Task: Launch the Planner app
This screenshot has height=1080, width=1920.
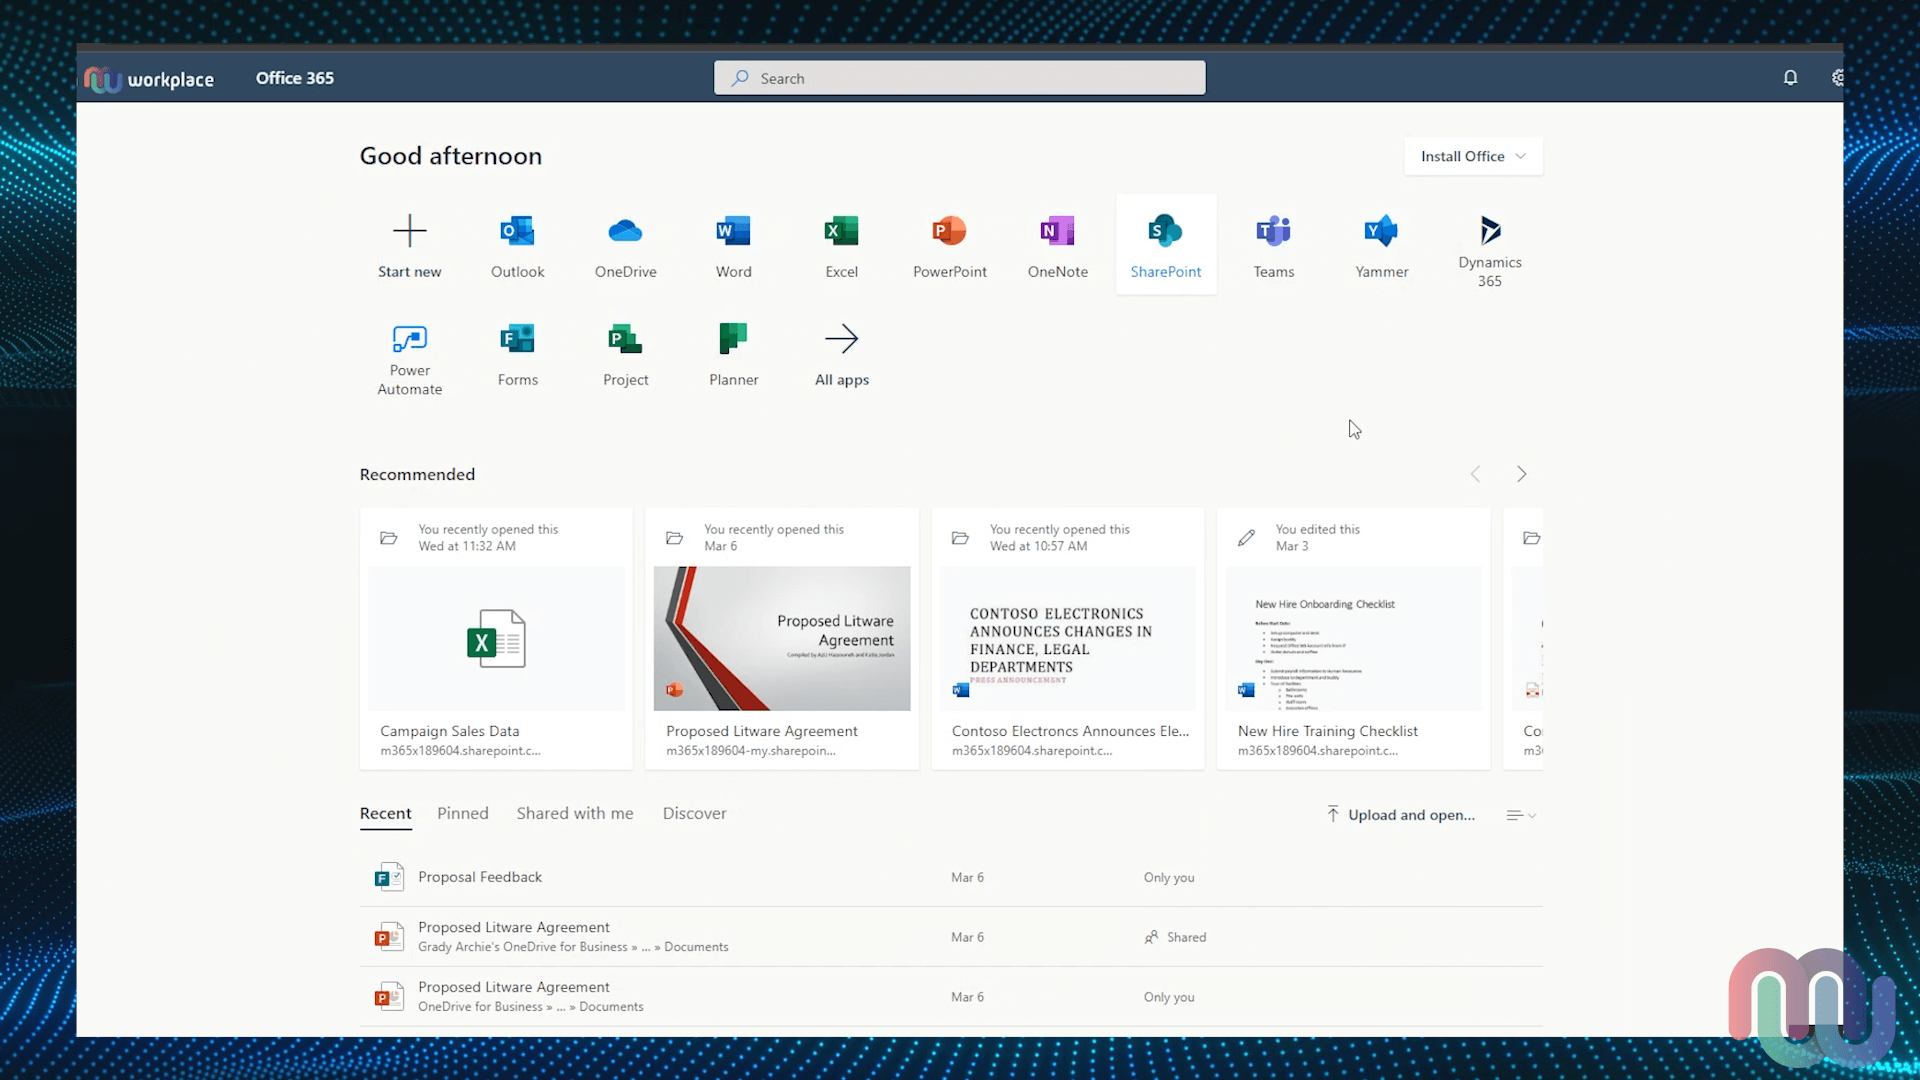Action: coord(733,355)
